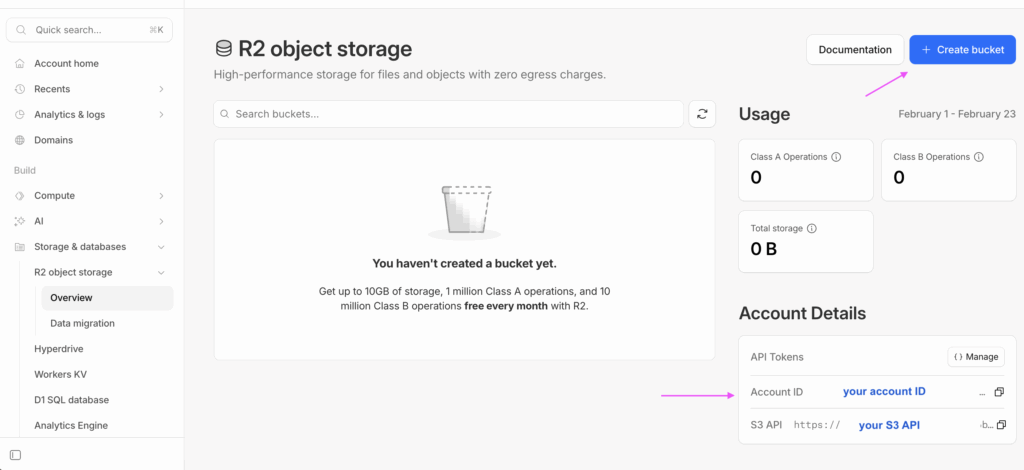Manage API Tokens
The width and height of the screenshot is (1024, 470).
coord(976,356)
